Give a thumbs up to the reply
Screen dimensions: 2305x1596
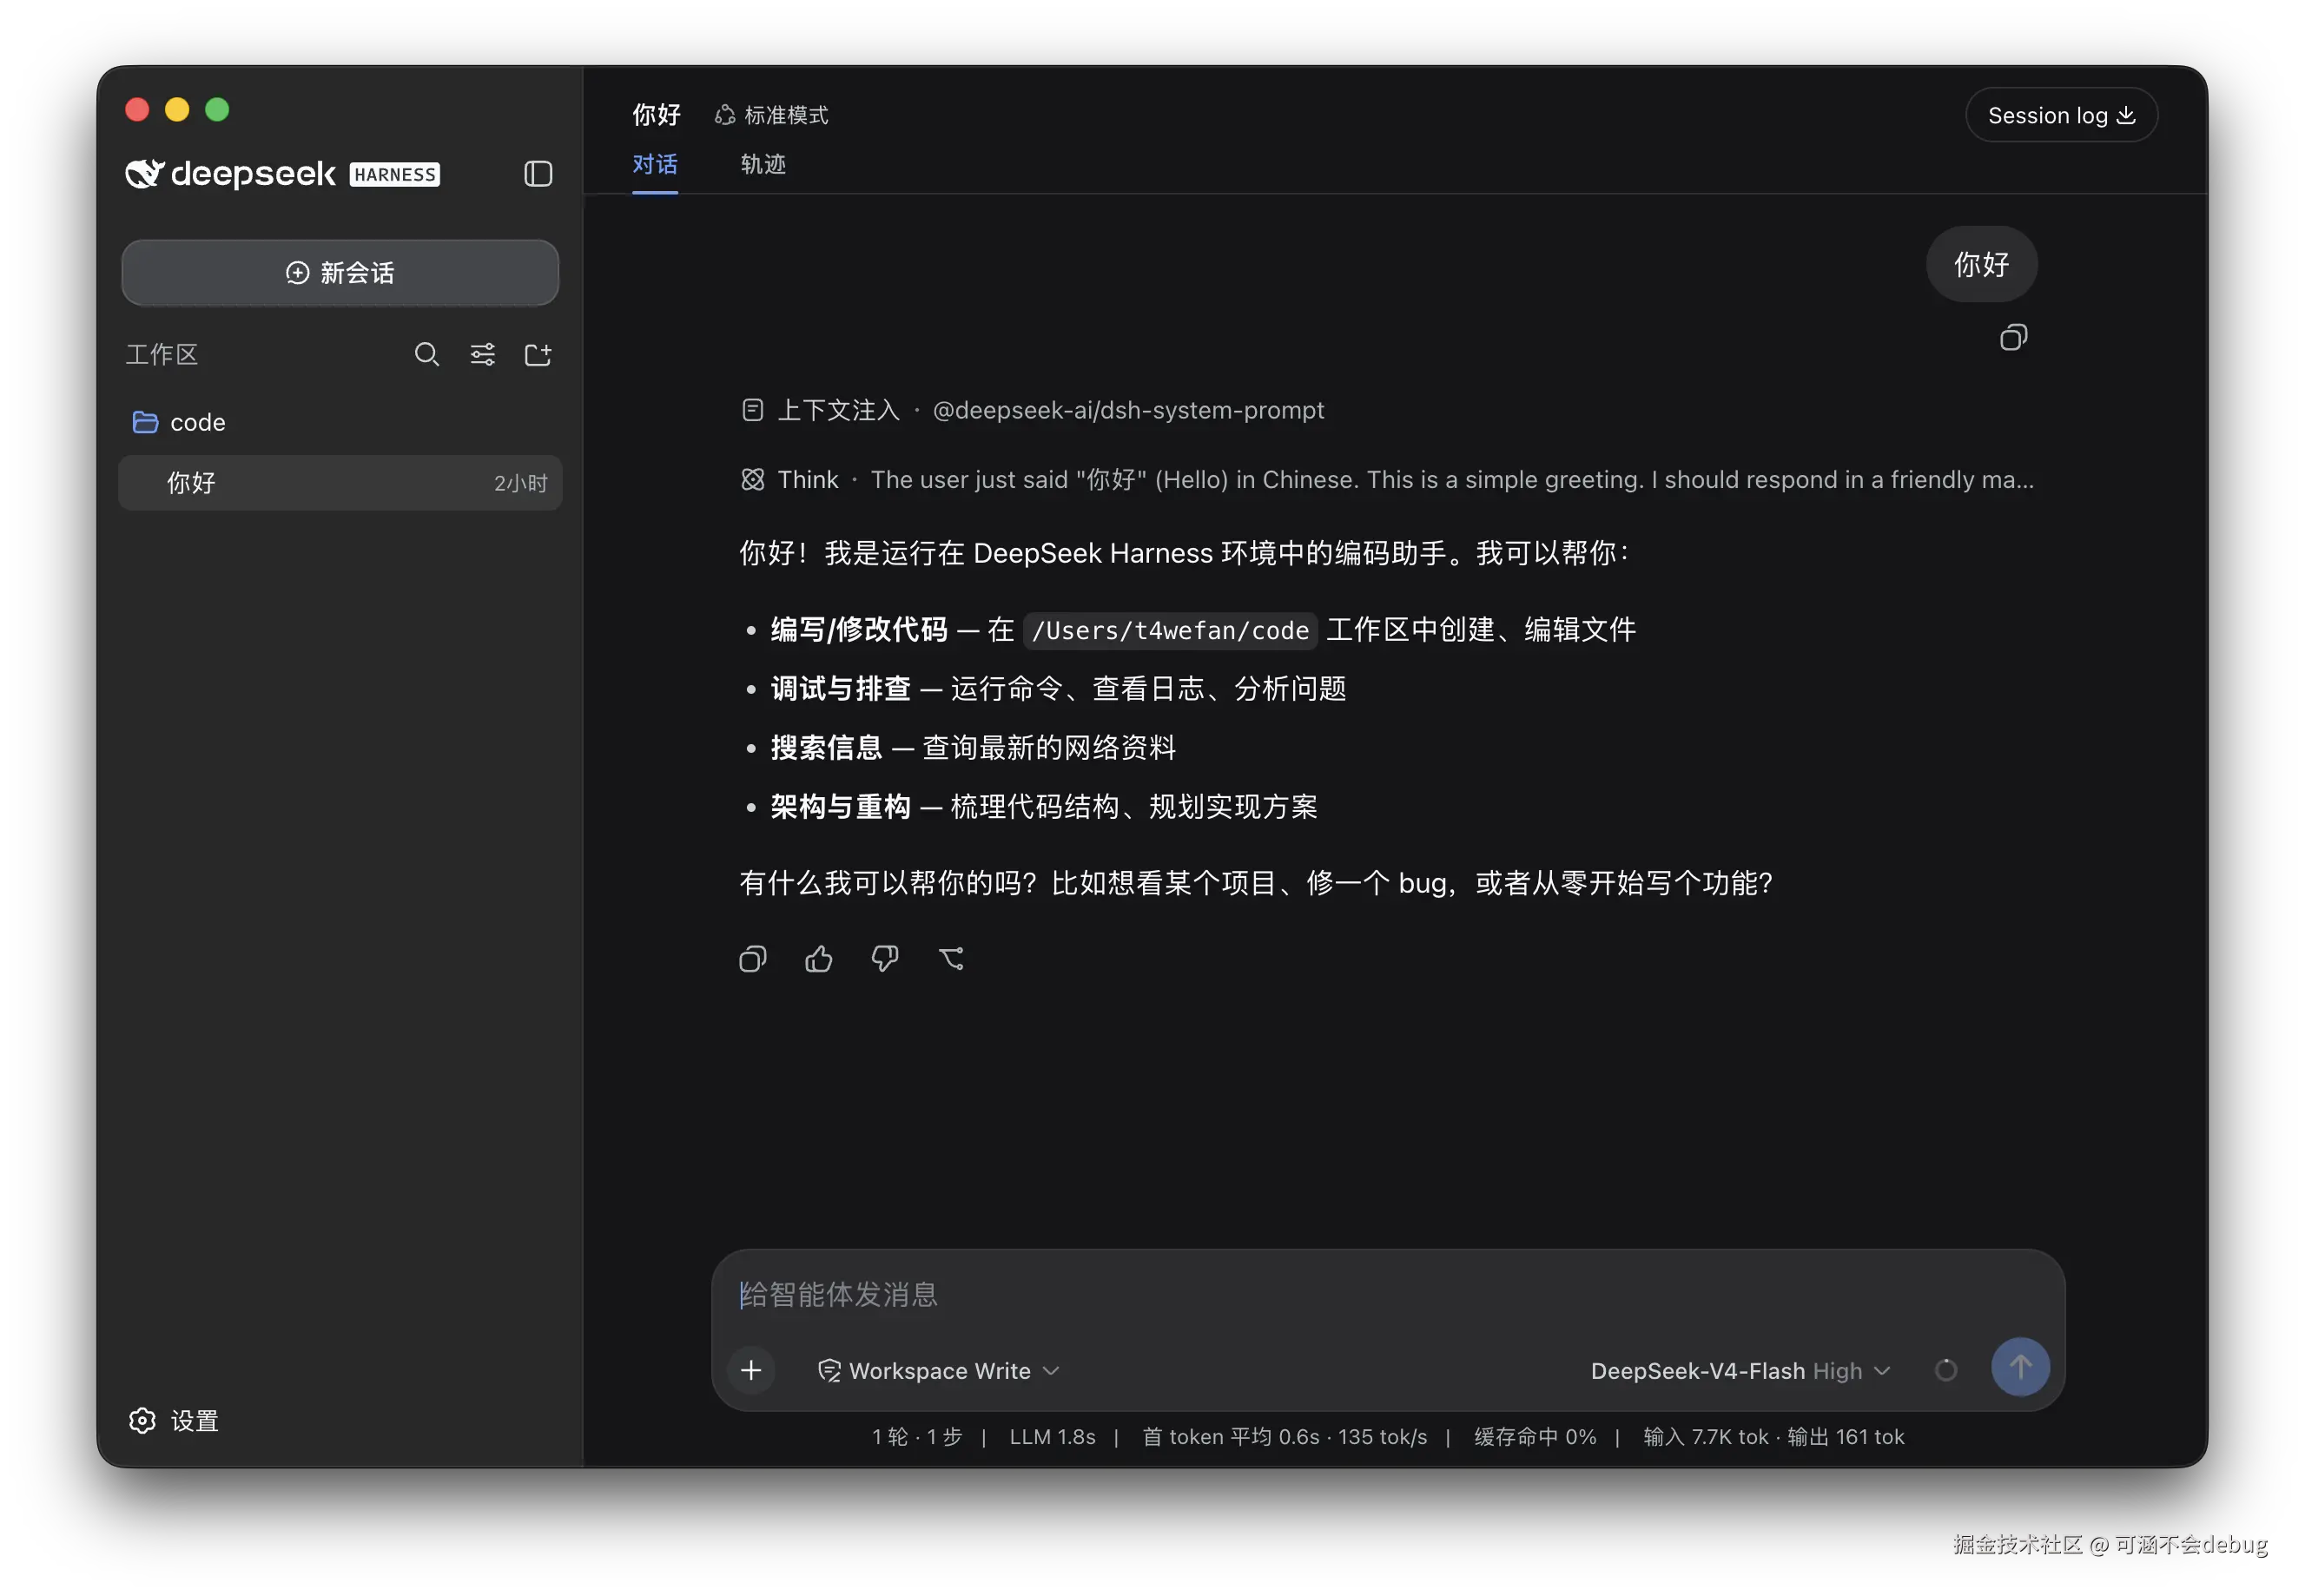[x=819, y=959]
